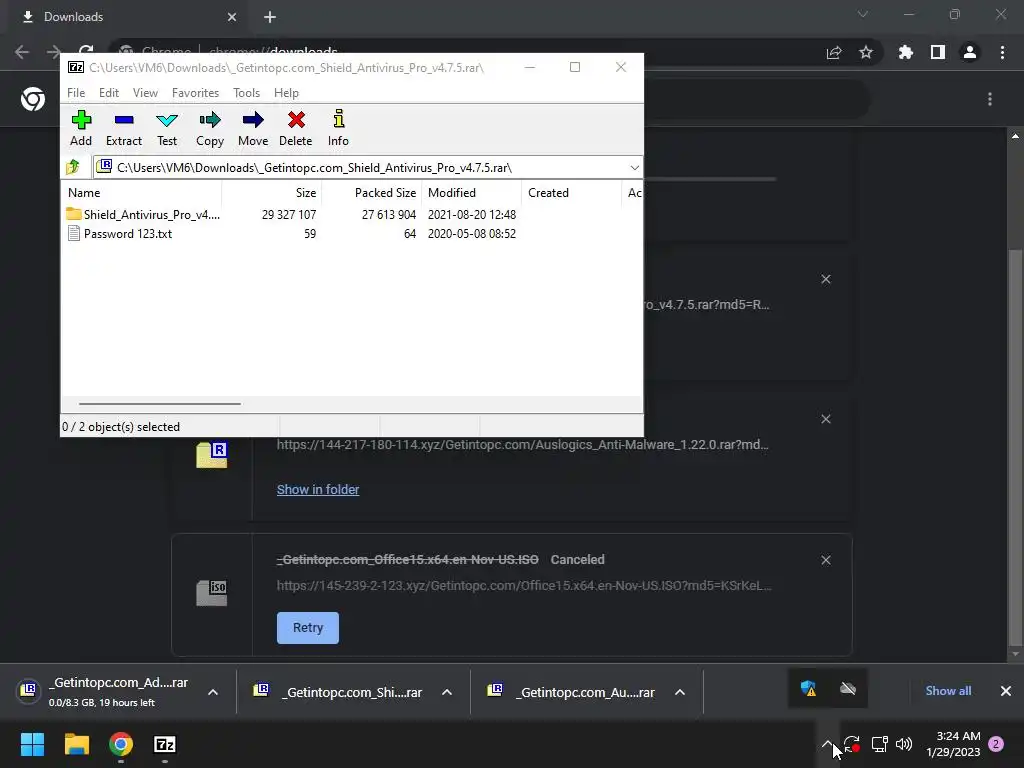Click the 7-Zip horizontal scrollbar
Screen dimensions: 1024x768
pyautogui.click(x=159, y=404)
